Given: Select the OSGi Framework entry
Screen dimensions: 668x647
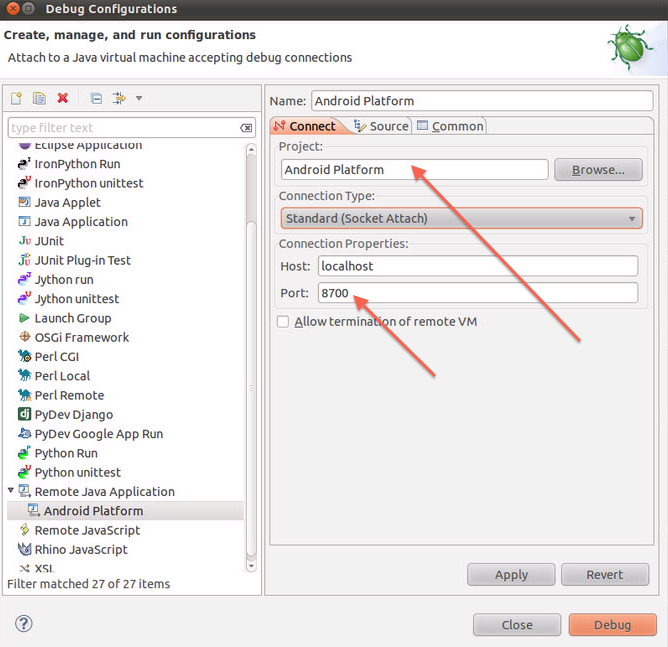Looking at the screenshot, I should [x=82, y=337].
